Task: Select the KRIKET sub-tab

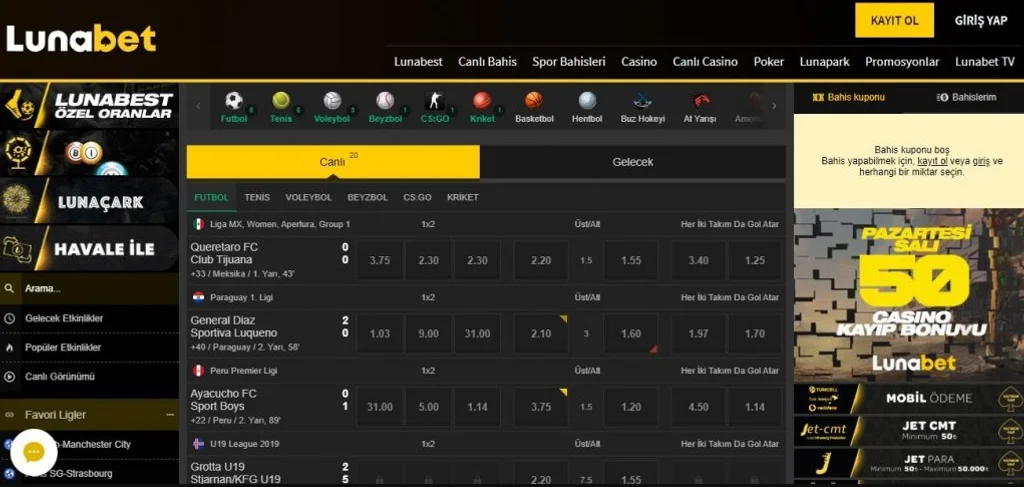Action: tap(462, 197)
